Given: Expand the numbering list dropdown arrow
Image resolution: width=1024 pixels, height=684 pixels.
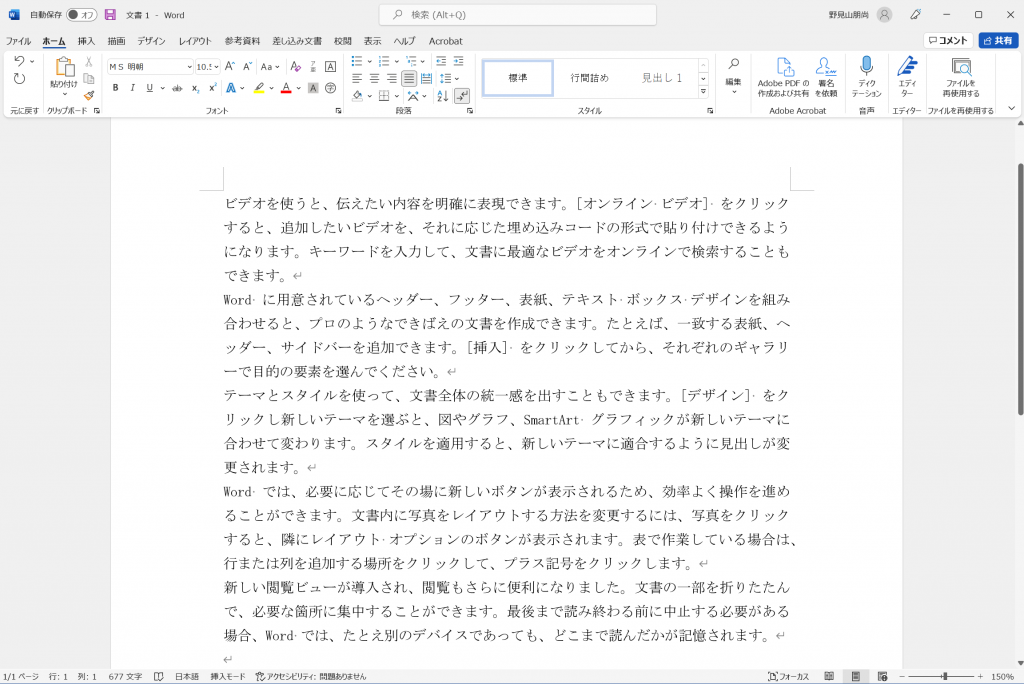Looking at the screenshot, I should 396,61.
